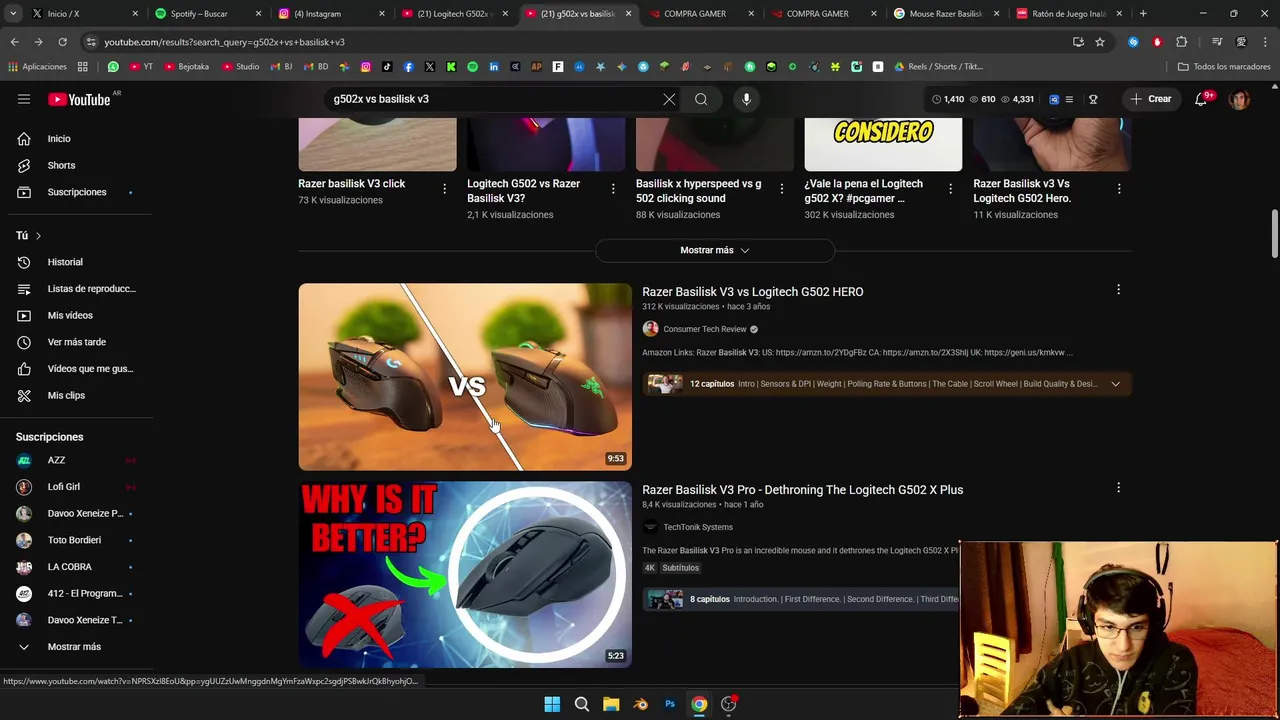Open options for Basilisk x hyperspeed short

[x=782, y=188]
